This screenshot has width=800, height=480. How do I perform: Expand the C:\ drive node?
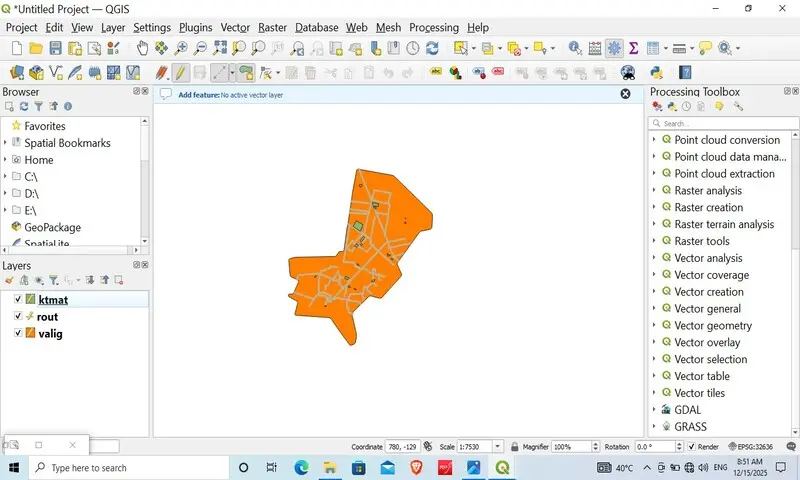click(x=5, y=176)
